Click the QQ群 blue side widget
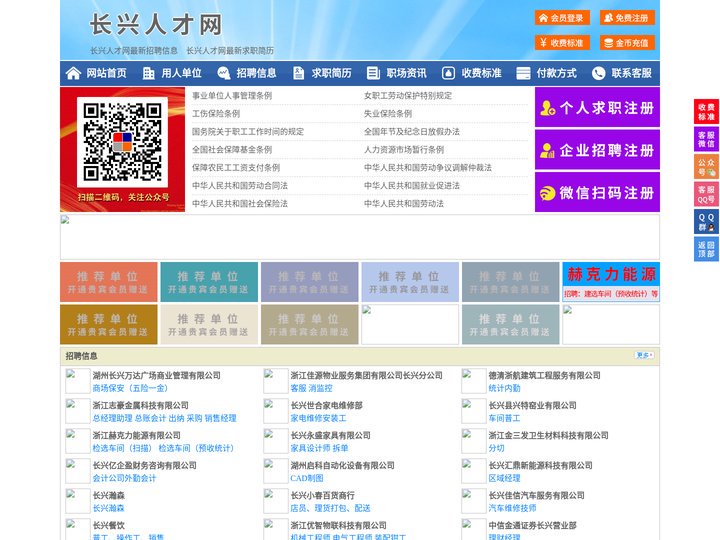 pyautogui.click(x=706, y=222)
